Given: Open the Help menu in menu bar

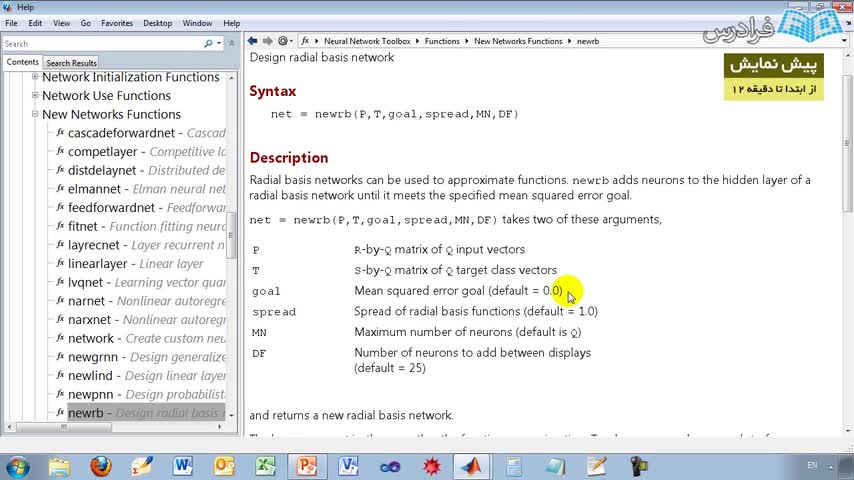Looking at the screenshot, I should click(231, 23).
